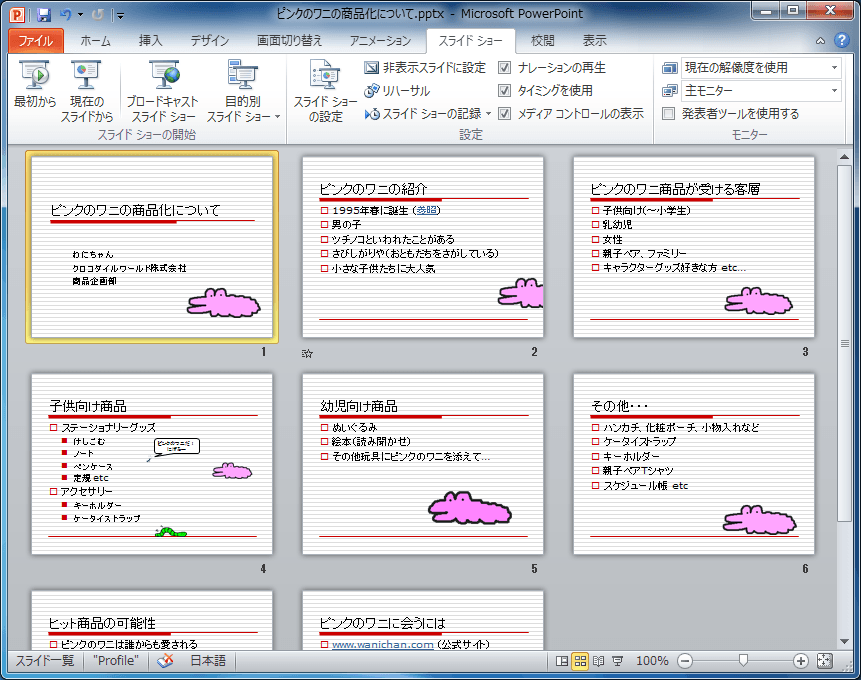Zoom out with minus button

point(685,661)
